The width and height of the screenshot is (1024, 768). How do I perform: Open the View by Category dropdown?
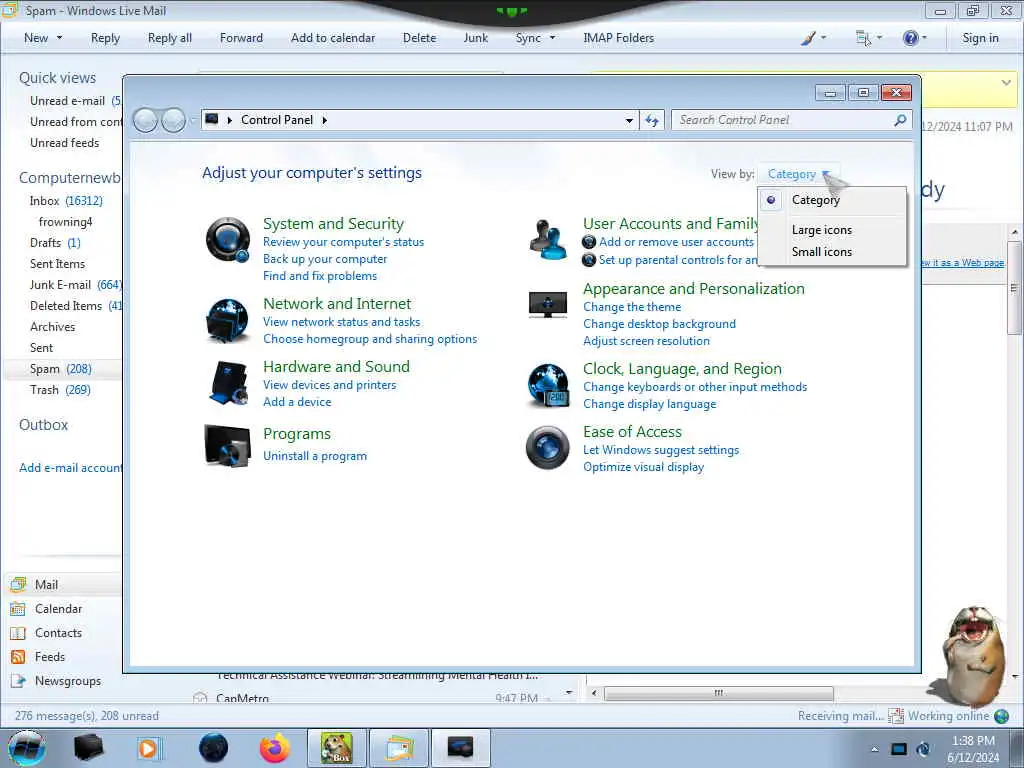pyautogui.click(x=798, y=174)
